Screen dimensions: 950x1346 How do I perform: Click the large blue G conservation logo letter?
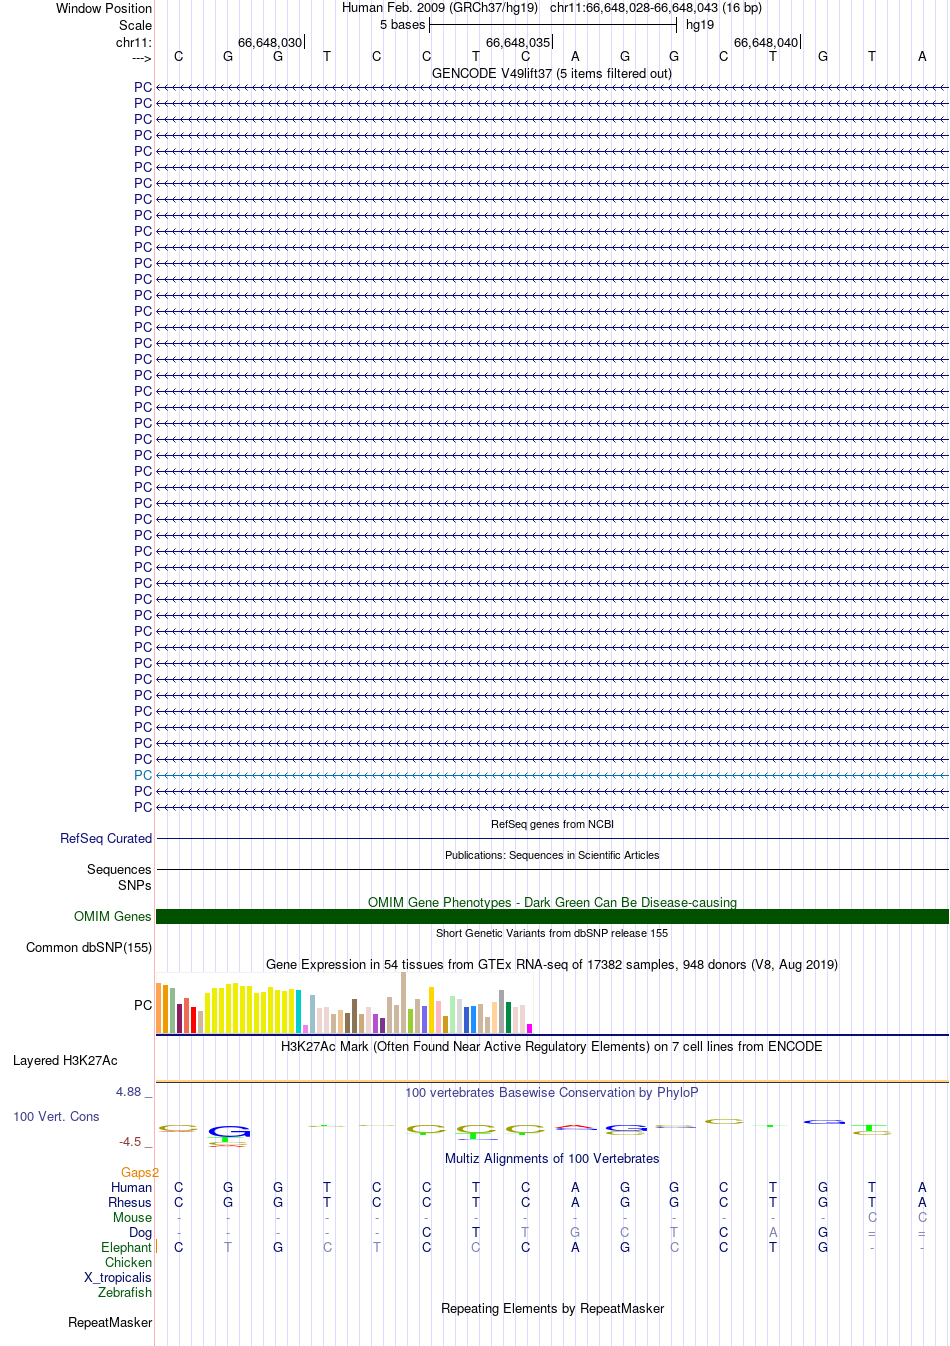229,1132
